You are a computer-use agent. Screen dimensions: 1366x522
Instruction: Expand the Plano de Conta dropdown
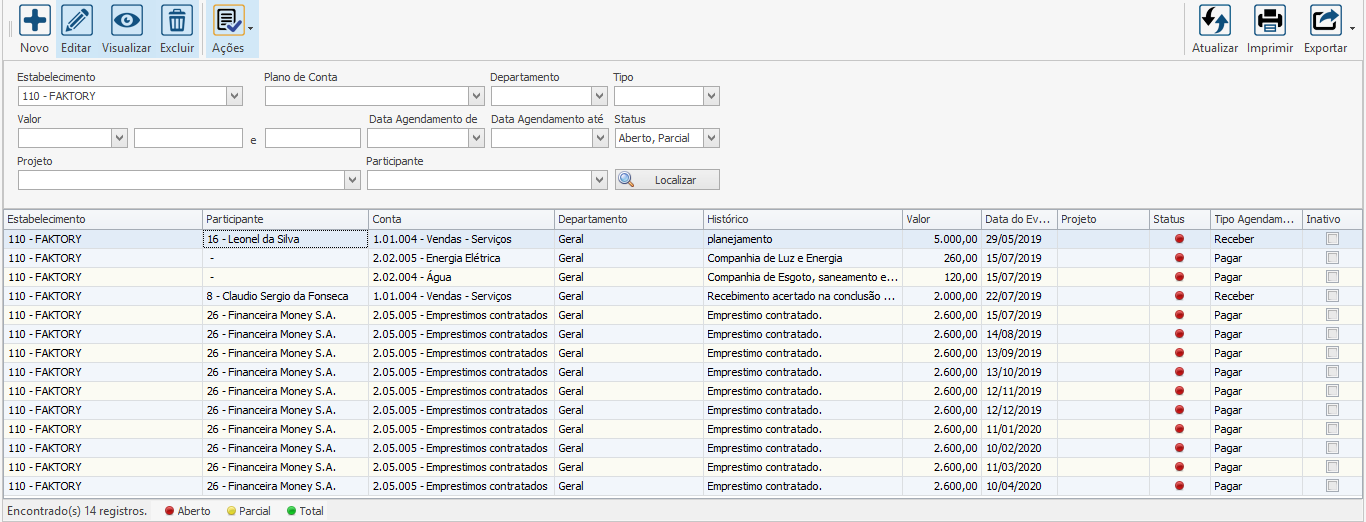point(476,97)
